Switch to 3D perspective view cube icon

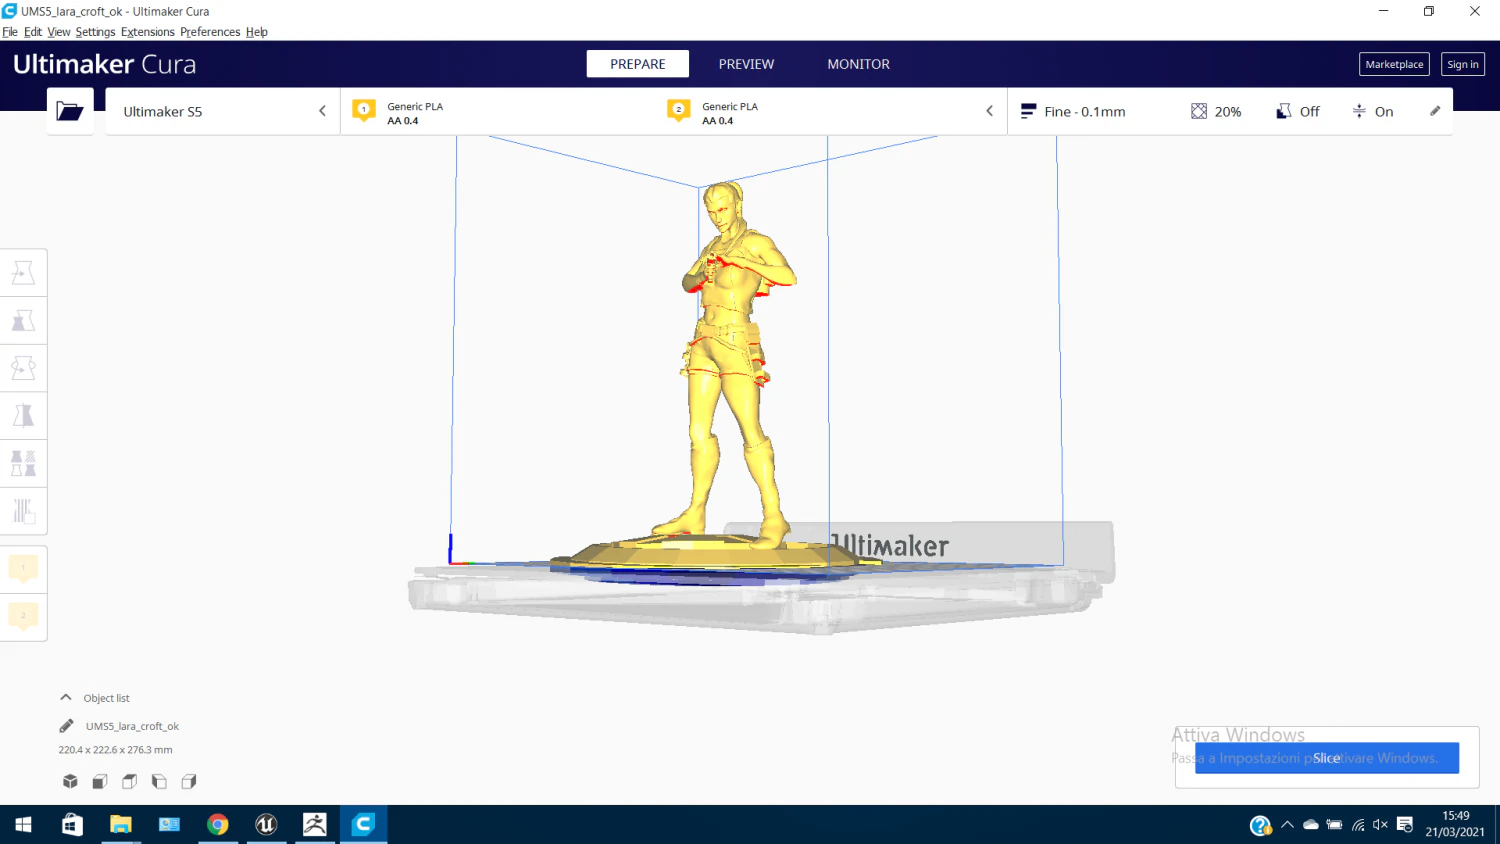70,781
